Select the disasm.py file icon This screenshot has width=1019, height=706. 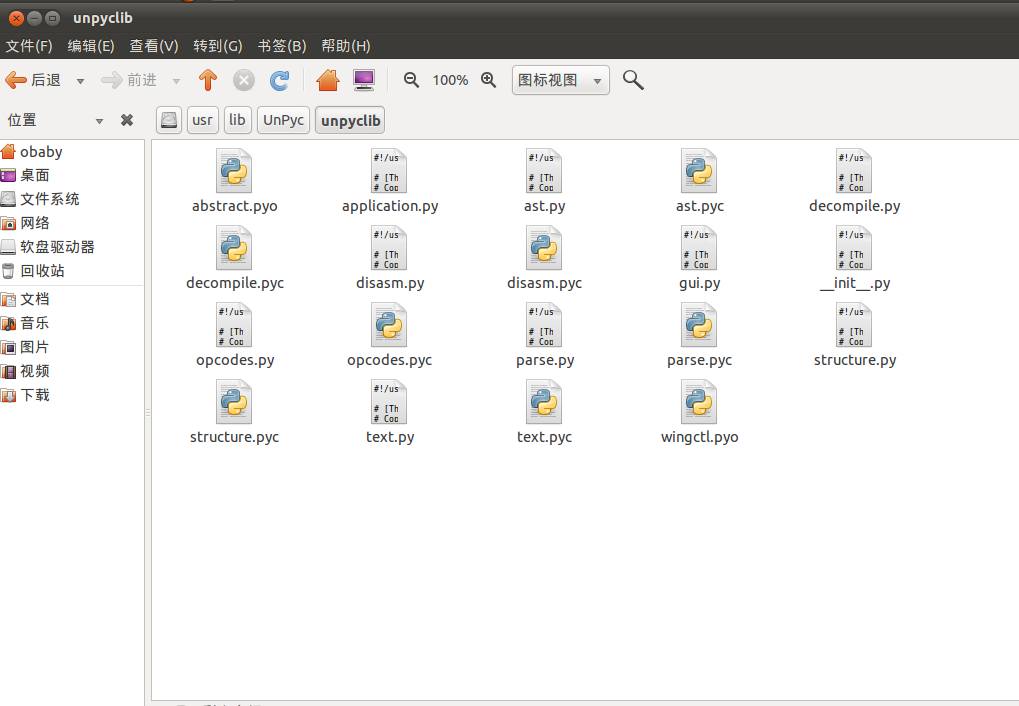coord(389,248)
